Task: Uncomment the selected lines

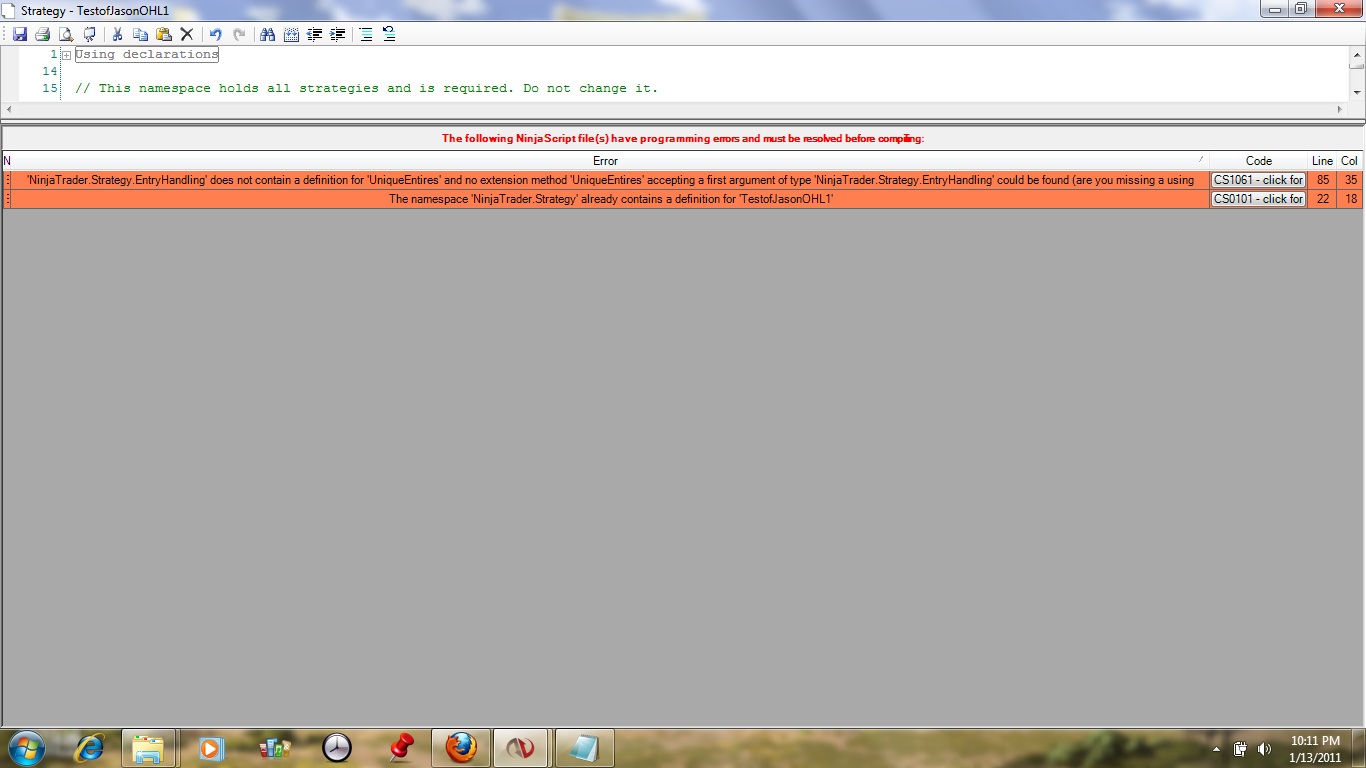Action: point(389,34)
